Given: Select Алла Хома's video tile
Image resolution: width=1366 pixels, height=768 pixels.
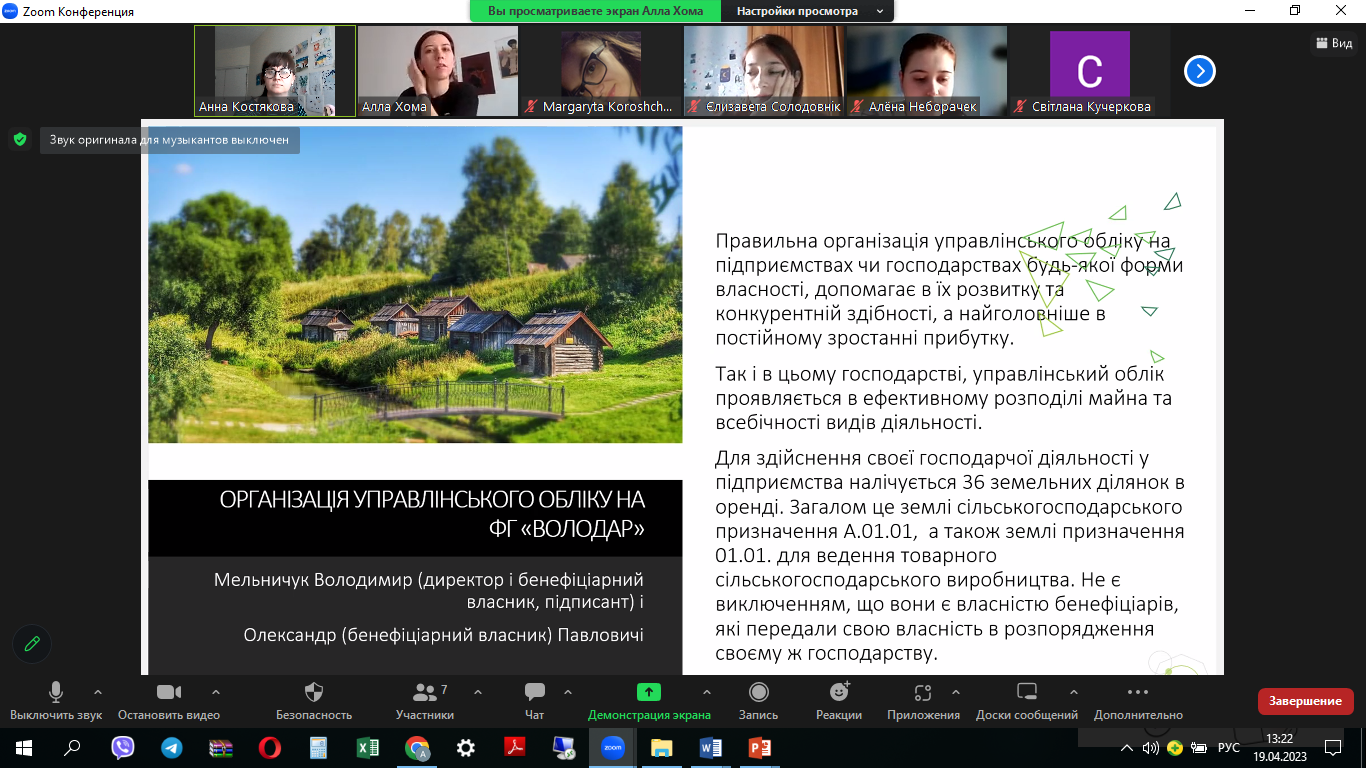Looking at the screenshot, I should click(436, 70).
